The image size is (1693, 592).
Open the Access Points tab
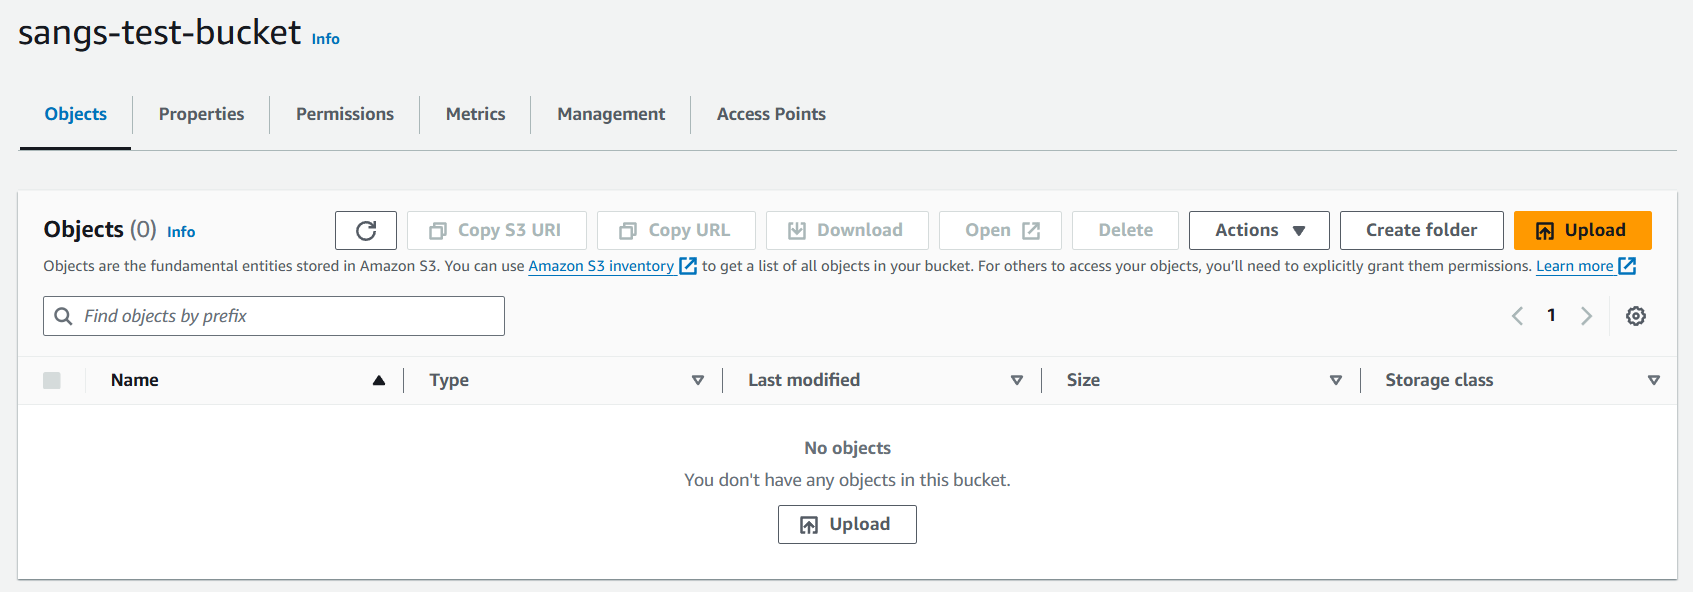click(771, 114)
